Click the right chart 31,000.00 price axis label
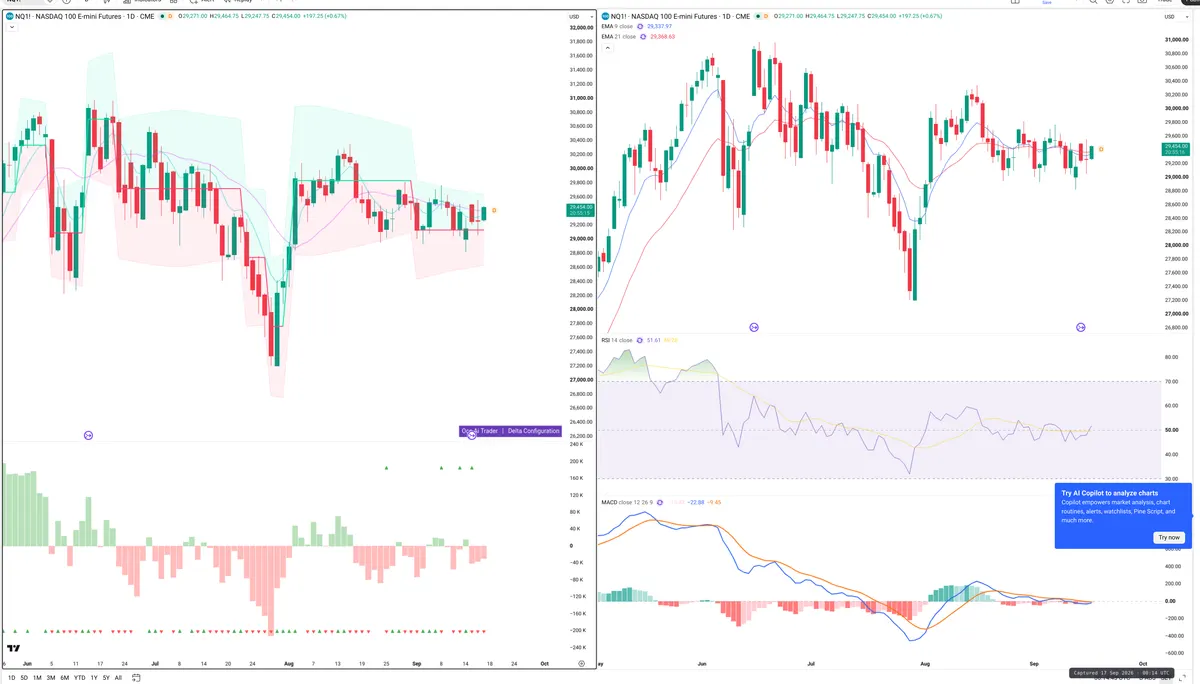Screen dimensions: 1200x684 click(x=1176, y=39)
